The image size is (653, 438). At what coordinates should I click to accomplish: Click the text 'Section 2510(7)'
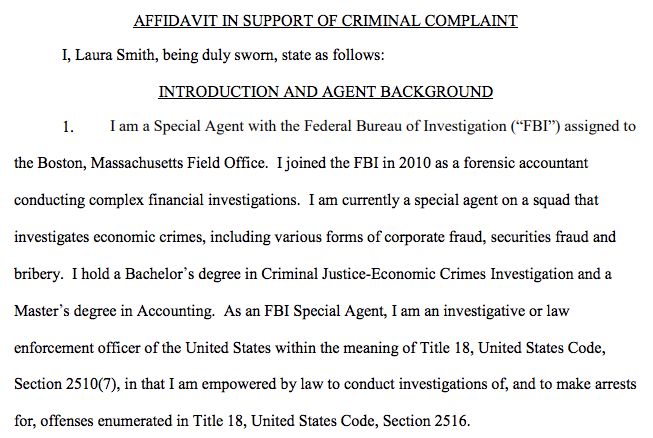point(66,384)
